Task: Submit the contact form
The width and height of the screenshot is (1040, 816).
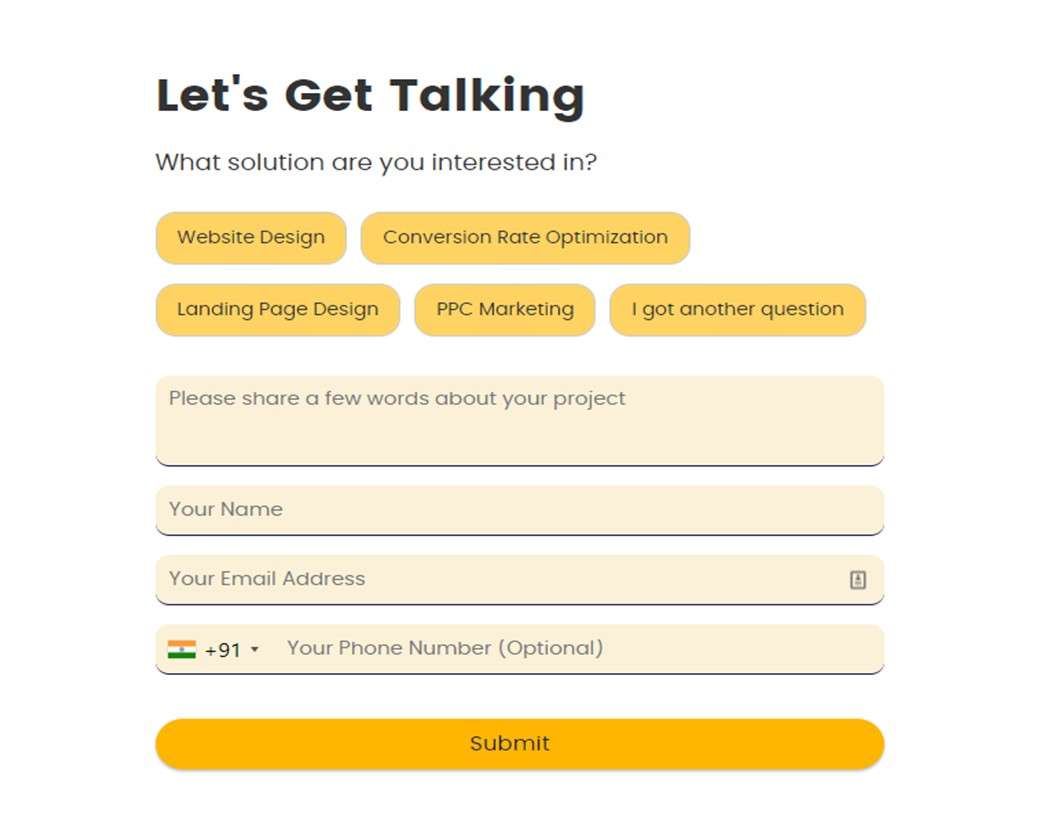Action: pyautogui.click(x=520, y=744)
